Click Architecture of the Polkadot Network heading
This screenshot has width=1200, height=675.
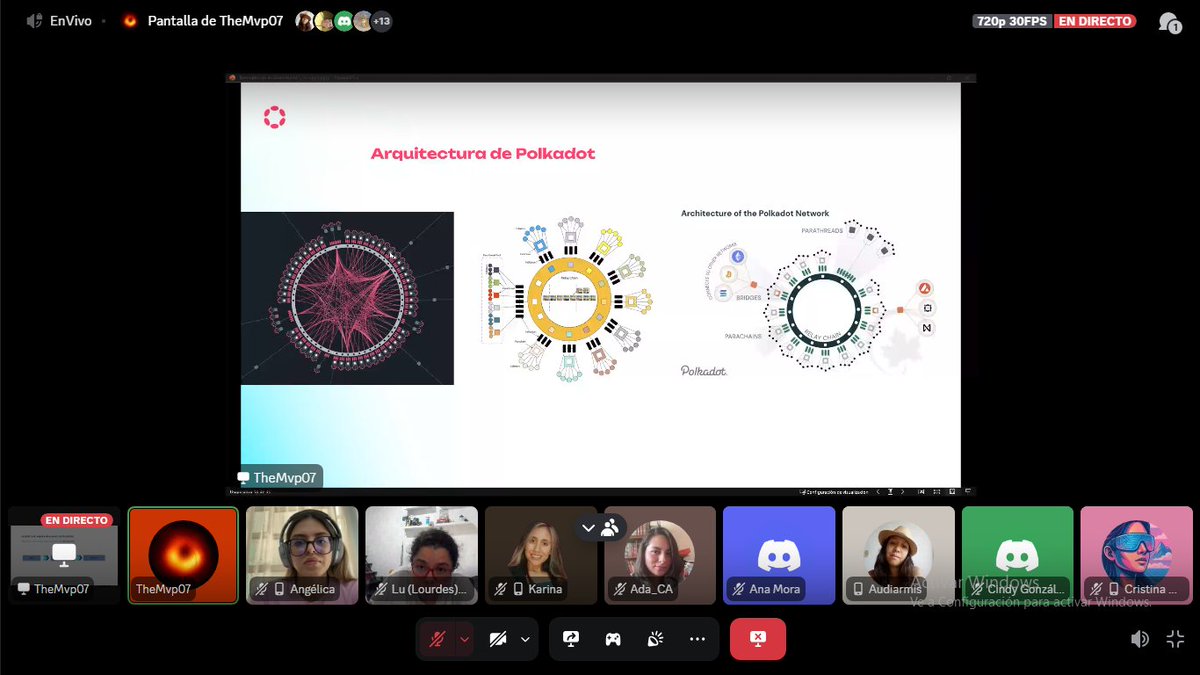click(x=755, y=213)
